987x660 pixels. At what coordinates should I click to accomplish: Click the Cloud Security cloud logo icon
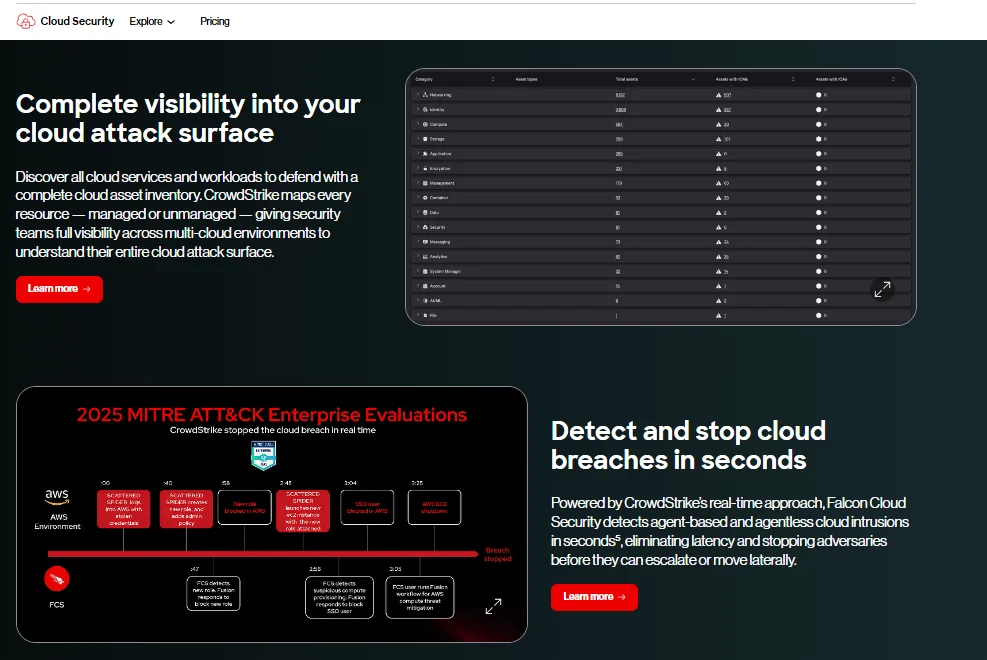coord(26,21)
